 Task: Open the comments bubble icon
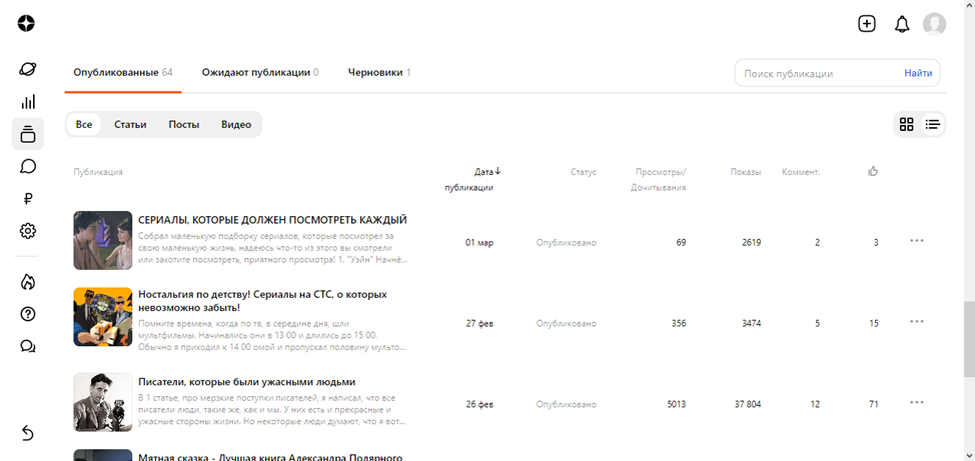27,166
